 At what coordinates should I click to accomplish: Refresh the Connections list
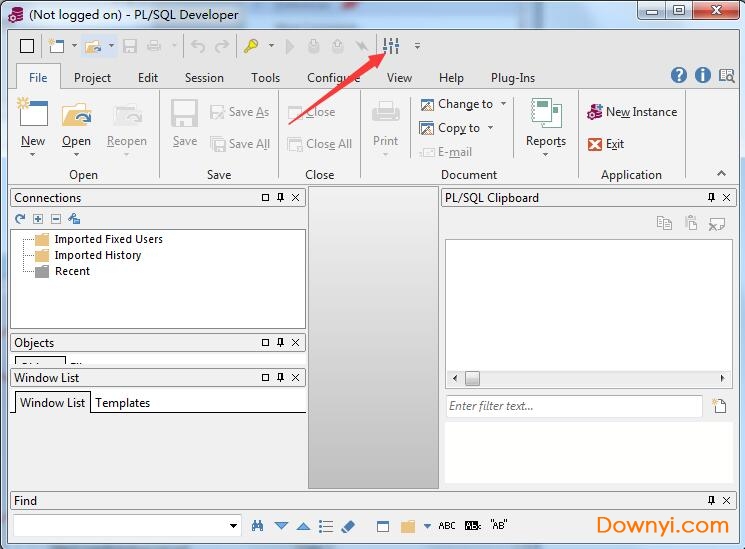[x=20, y=219]
